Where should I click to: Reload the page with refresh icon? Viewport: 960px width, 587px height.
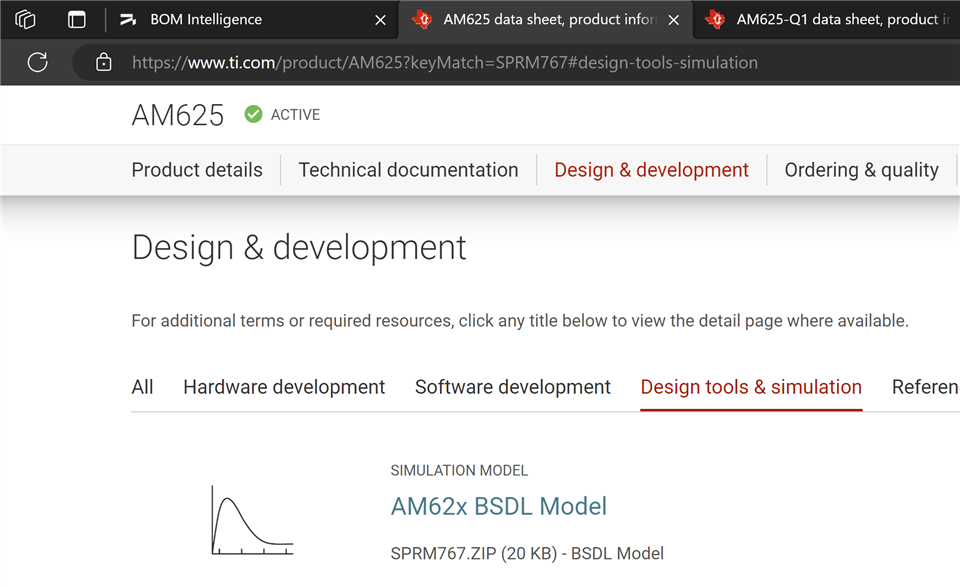37,62
